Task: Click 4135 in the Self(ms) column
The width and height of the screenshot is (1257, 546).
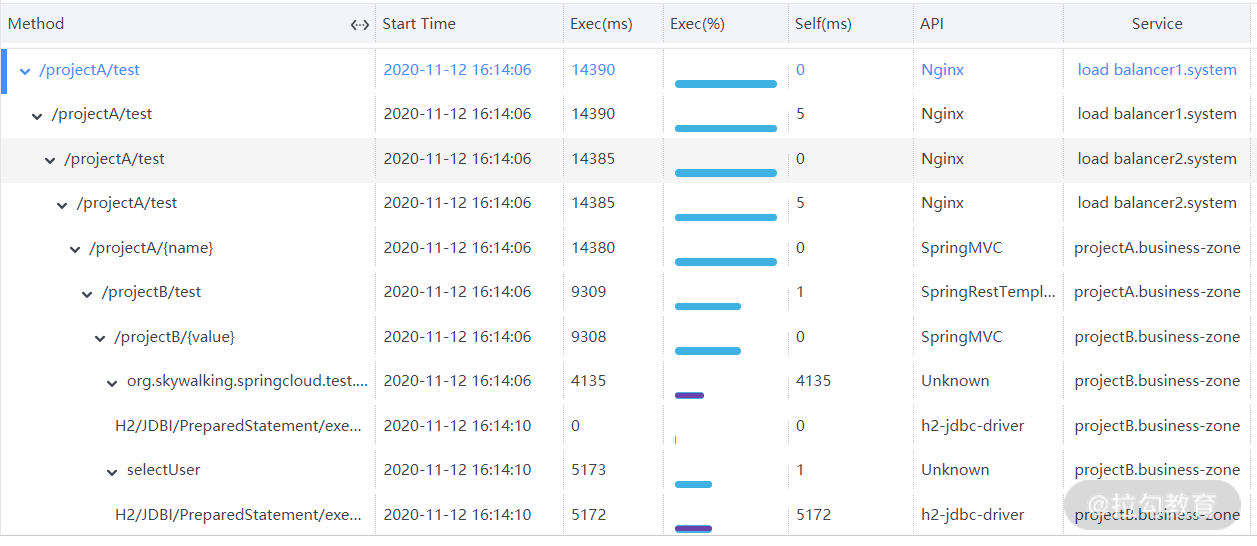Action: [x=814, y=381]
